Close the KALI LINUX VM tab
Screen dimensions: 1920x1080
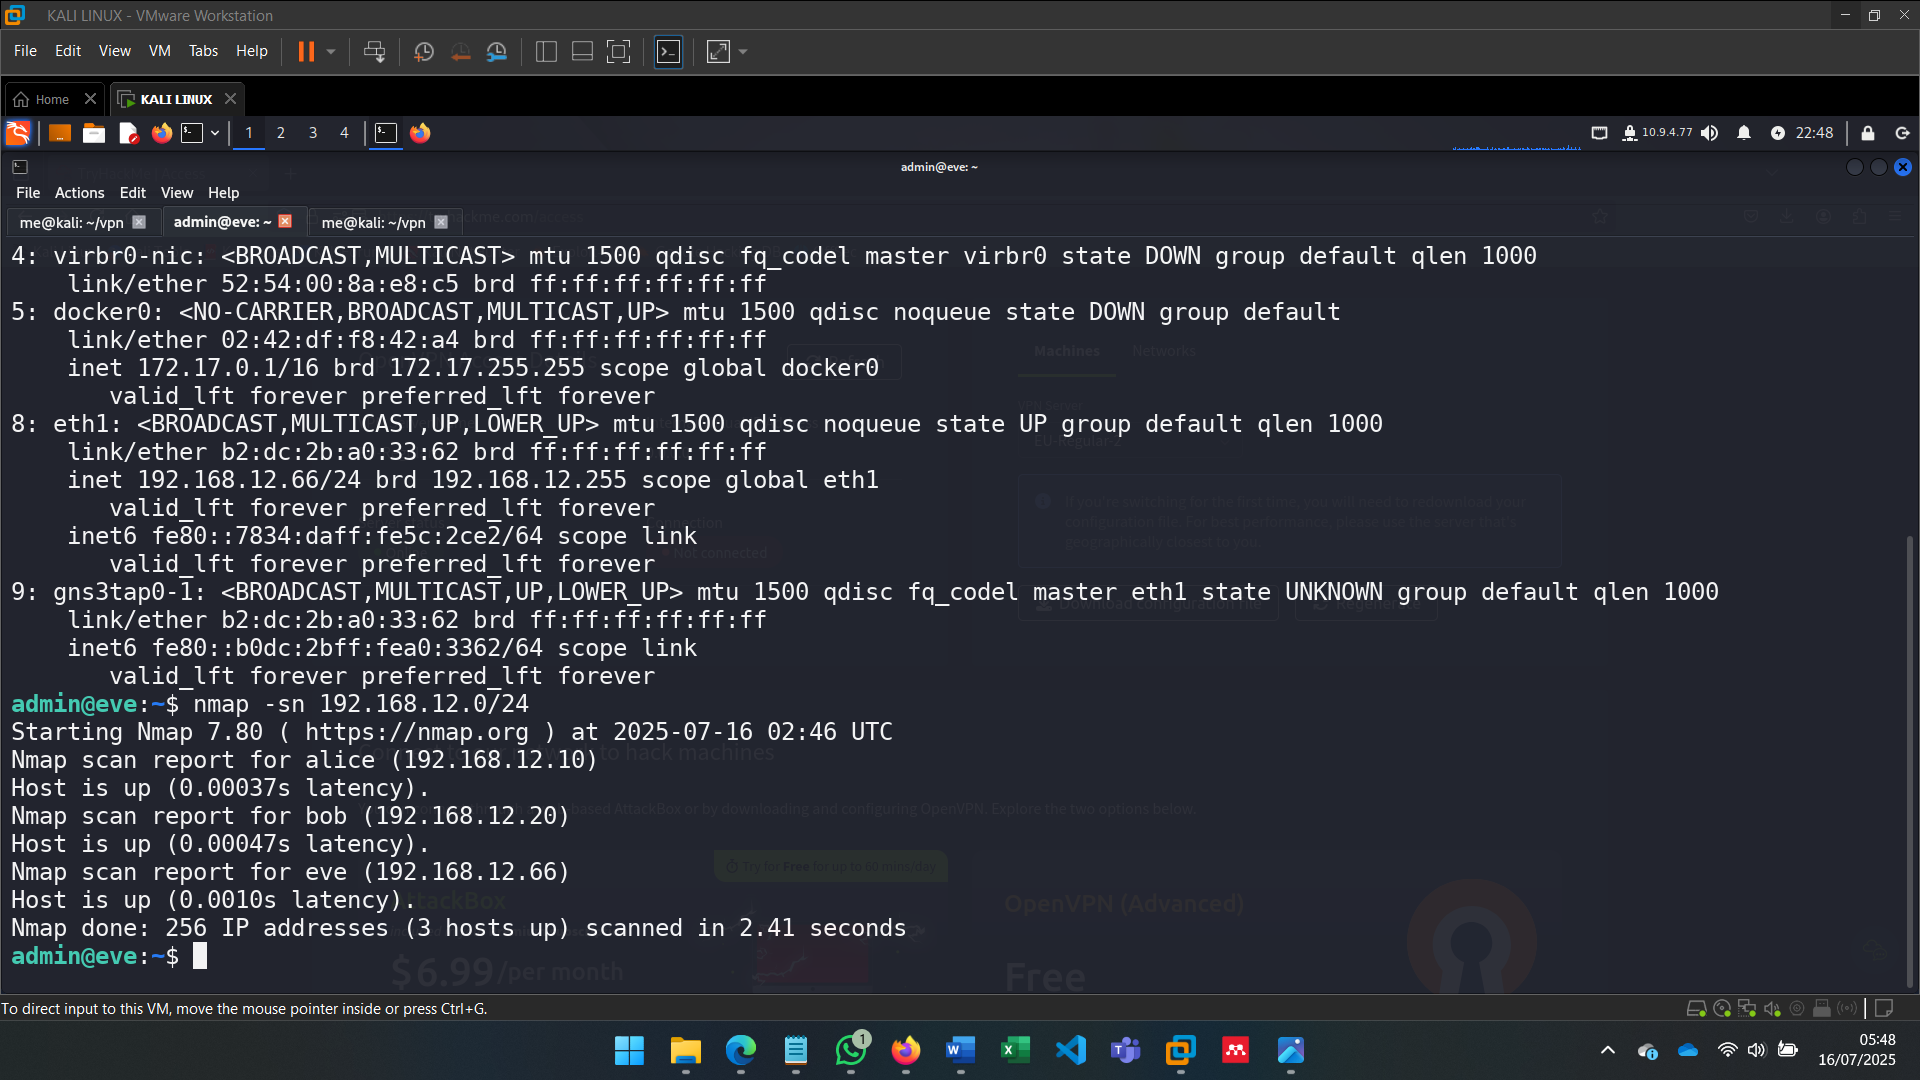pos(231,98)
